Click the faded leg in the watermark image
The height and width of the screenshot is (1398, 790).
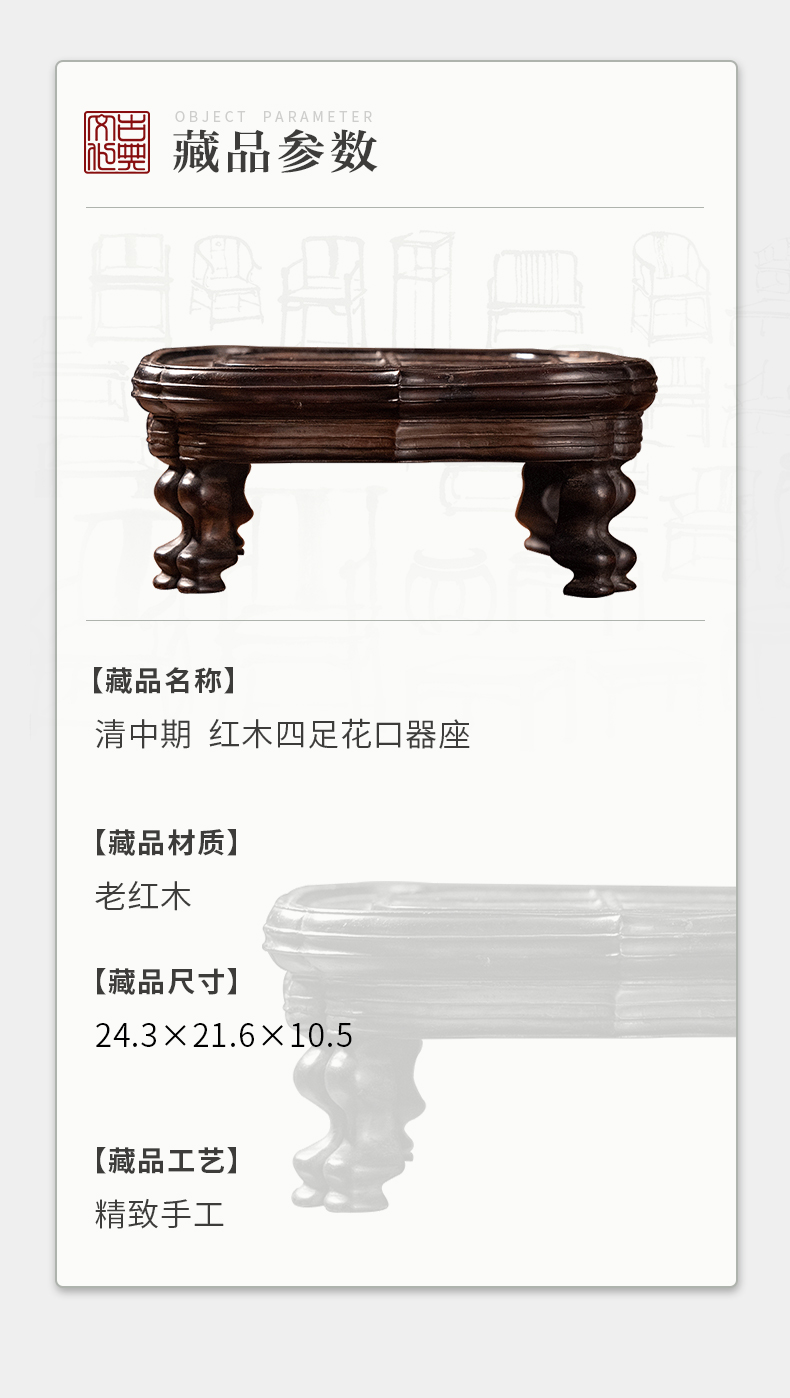click(x=357, y=1125)
